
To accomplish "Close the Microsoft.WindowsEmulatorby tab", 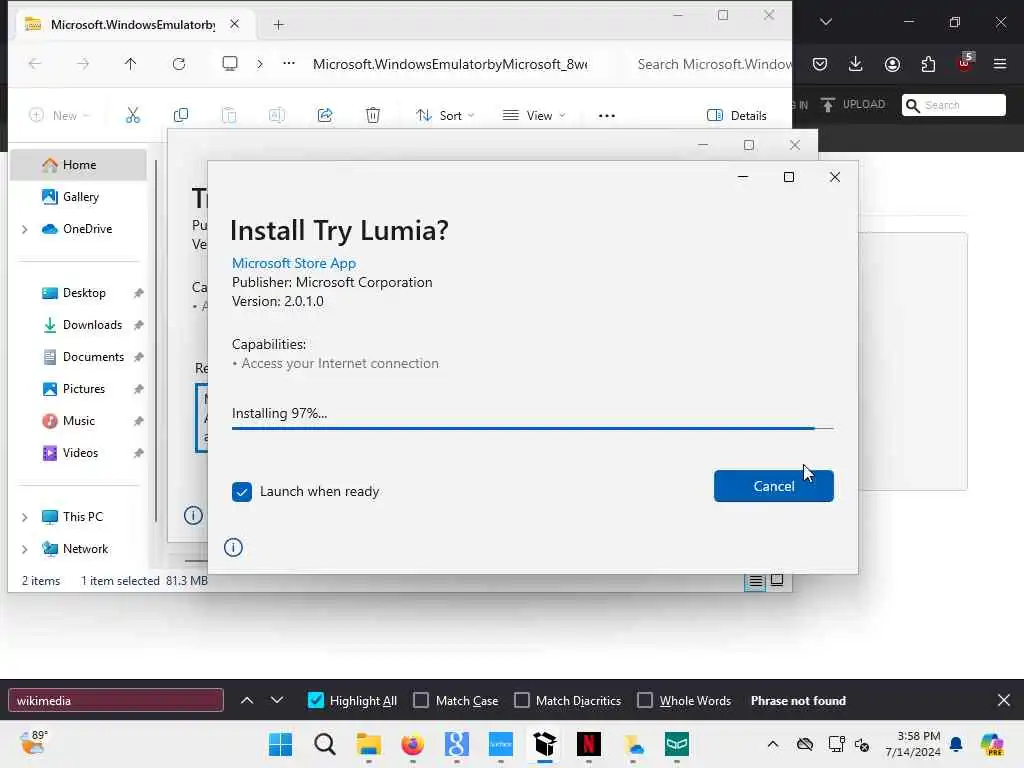I will (234, 24).
